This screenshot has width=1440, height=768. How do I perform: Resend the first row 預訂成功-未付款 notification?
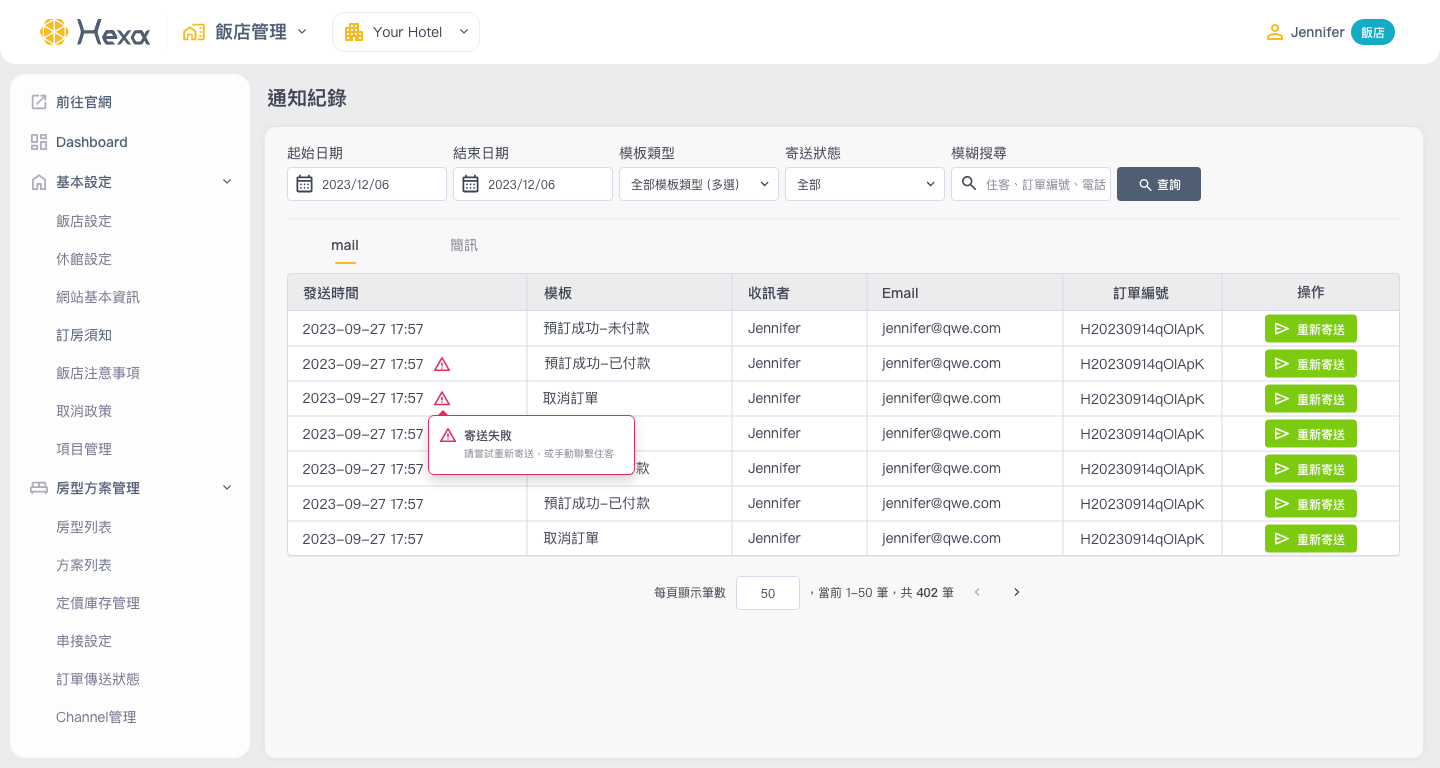(1310, 329)
